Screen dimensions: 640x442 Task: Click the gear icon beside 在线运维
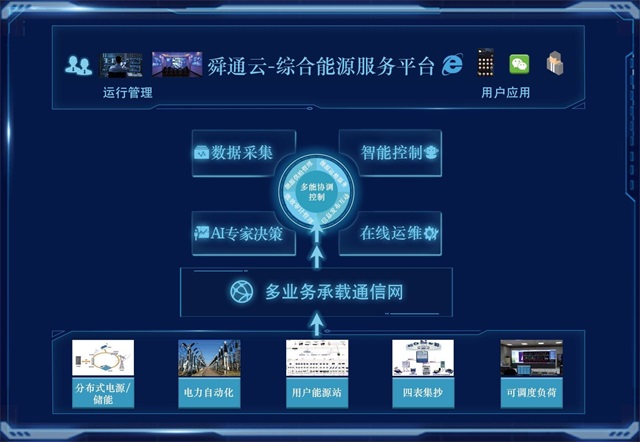pyautogui.click(x=430, y=233)
